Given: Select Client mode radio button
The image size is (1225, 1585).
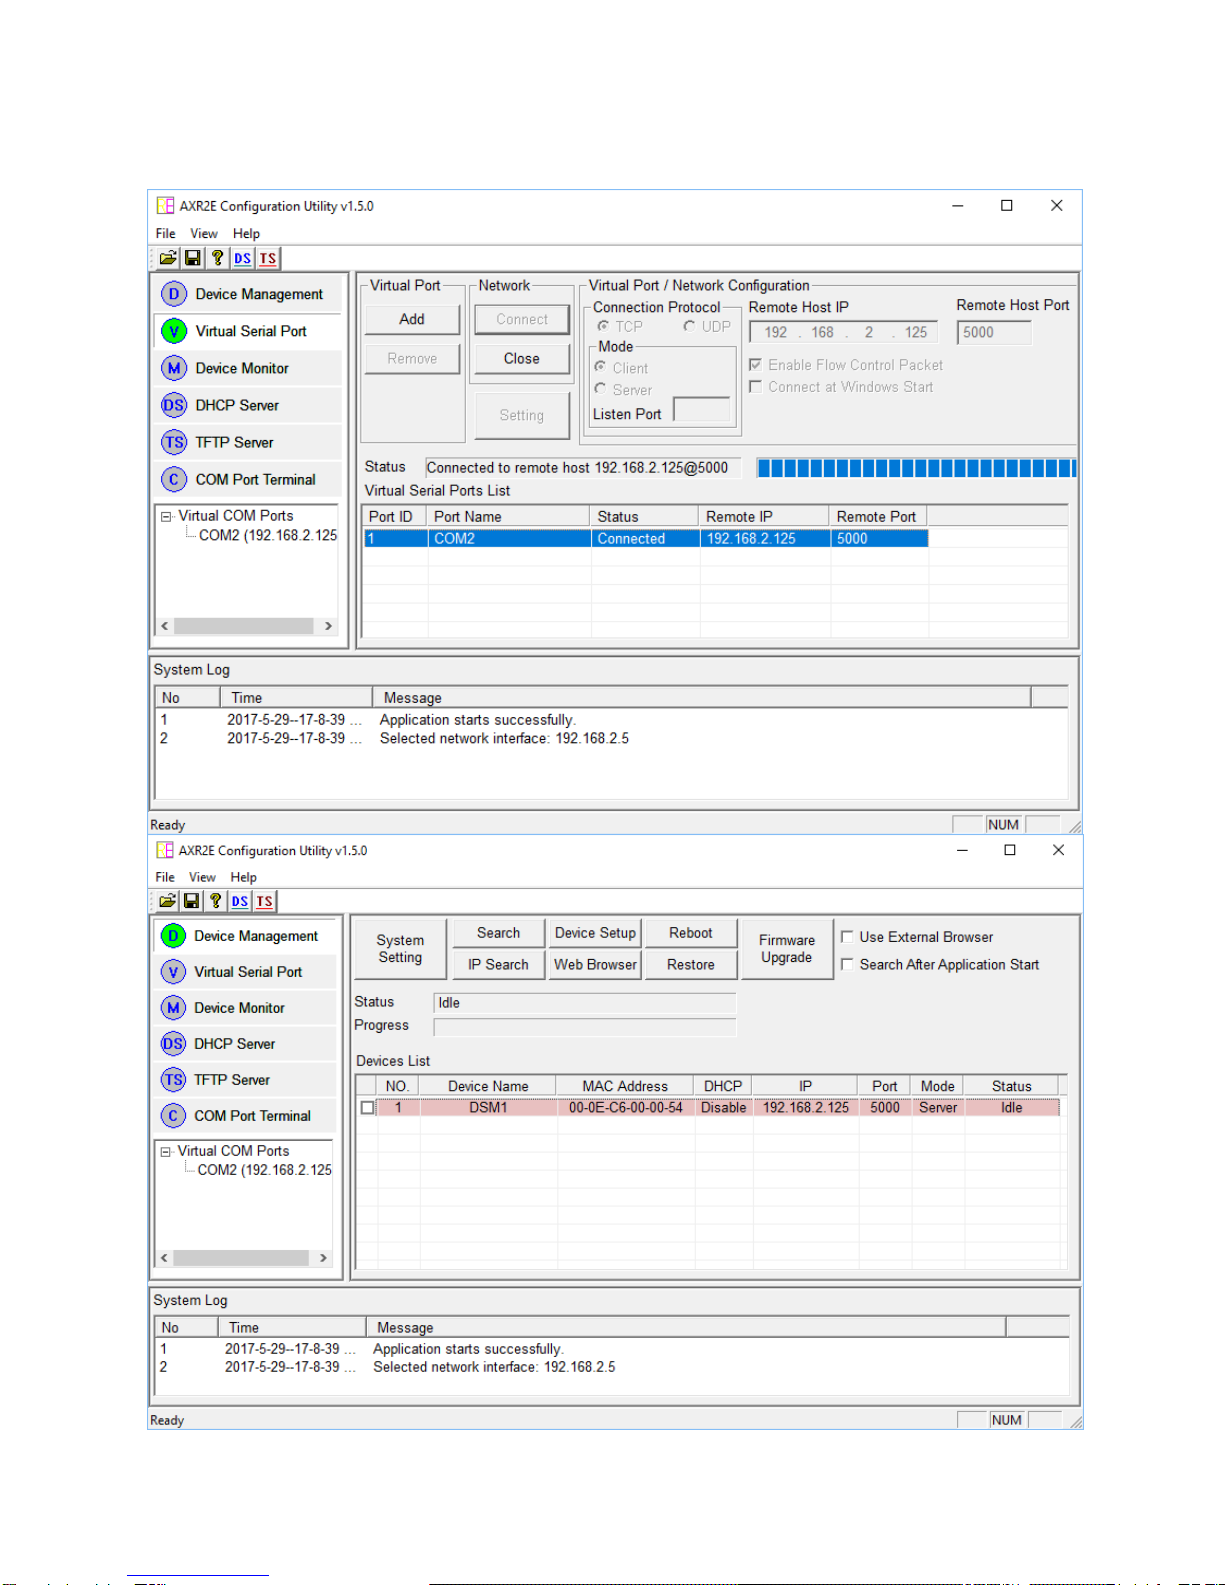Looking at the screenshot, I should click(x=600, y=367).
